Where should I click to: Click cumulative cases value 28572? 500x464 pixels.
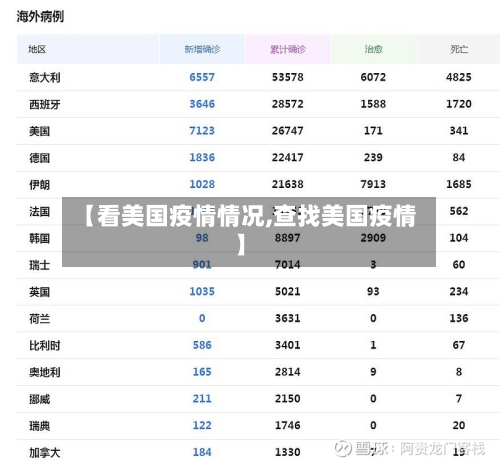click(x=288, y=104)
